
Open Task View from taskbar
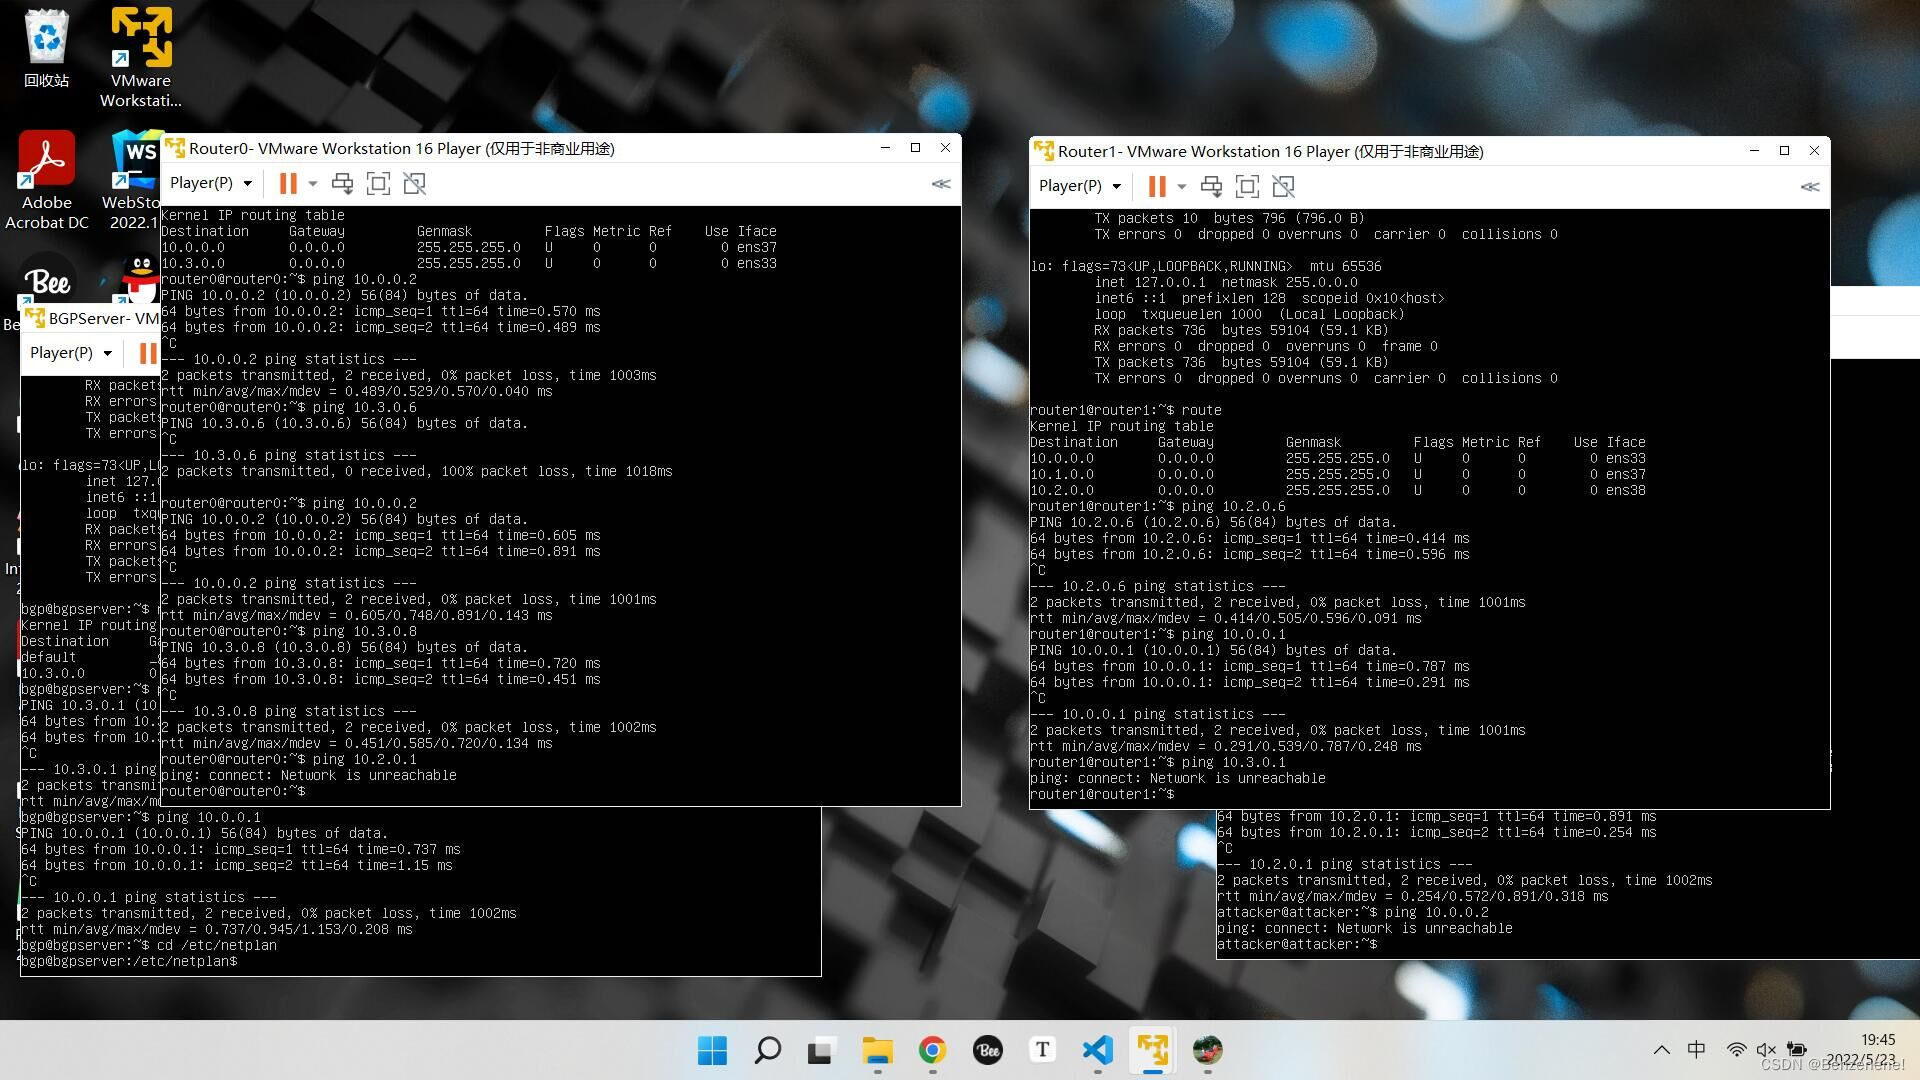(822, 1050)
